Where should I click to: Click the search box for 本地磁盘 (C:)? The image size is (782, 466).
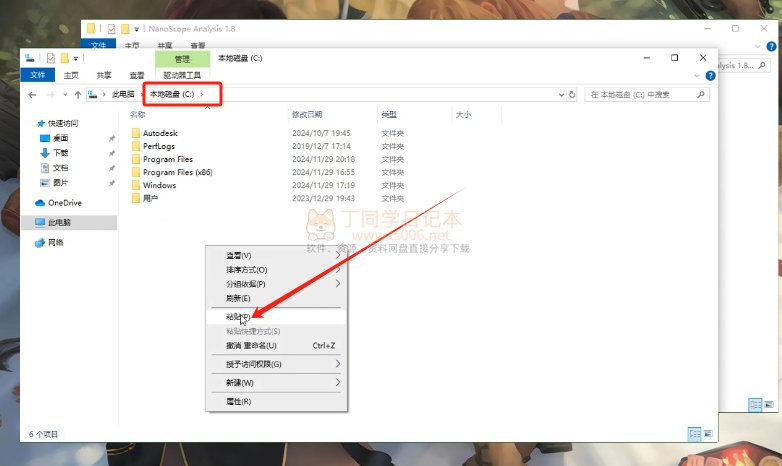pos(647,94)
